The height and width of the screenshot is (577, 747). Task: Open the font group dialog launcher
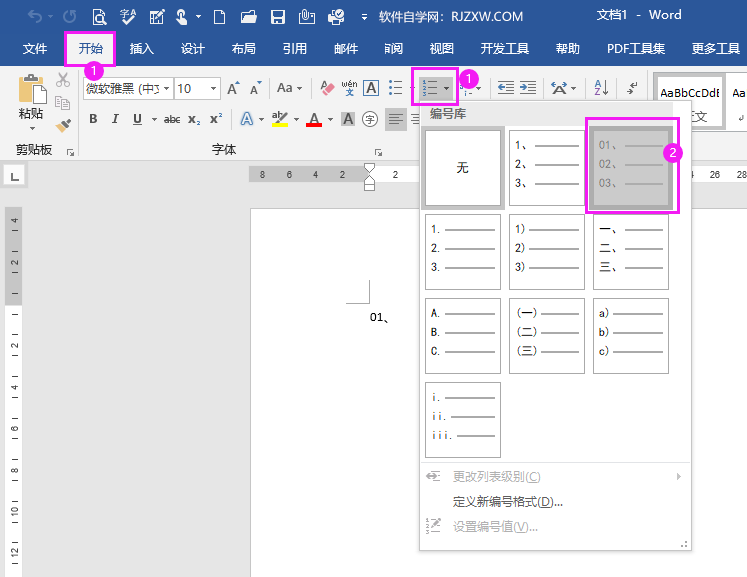coord(378,152)
